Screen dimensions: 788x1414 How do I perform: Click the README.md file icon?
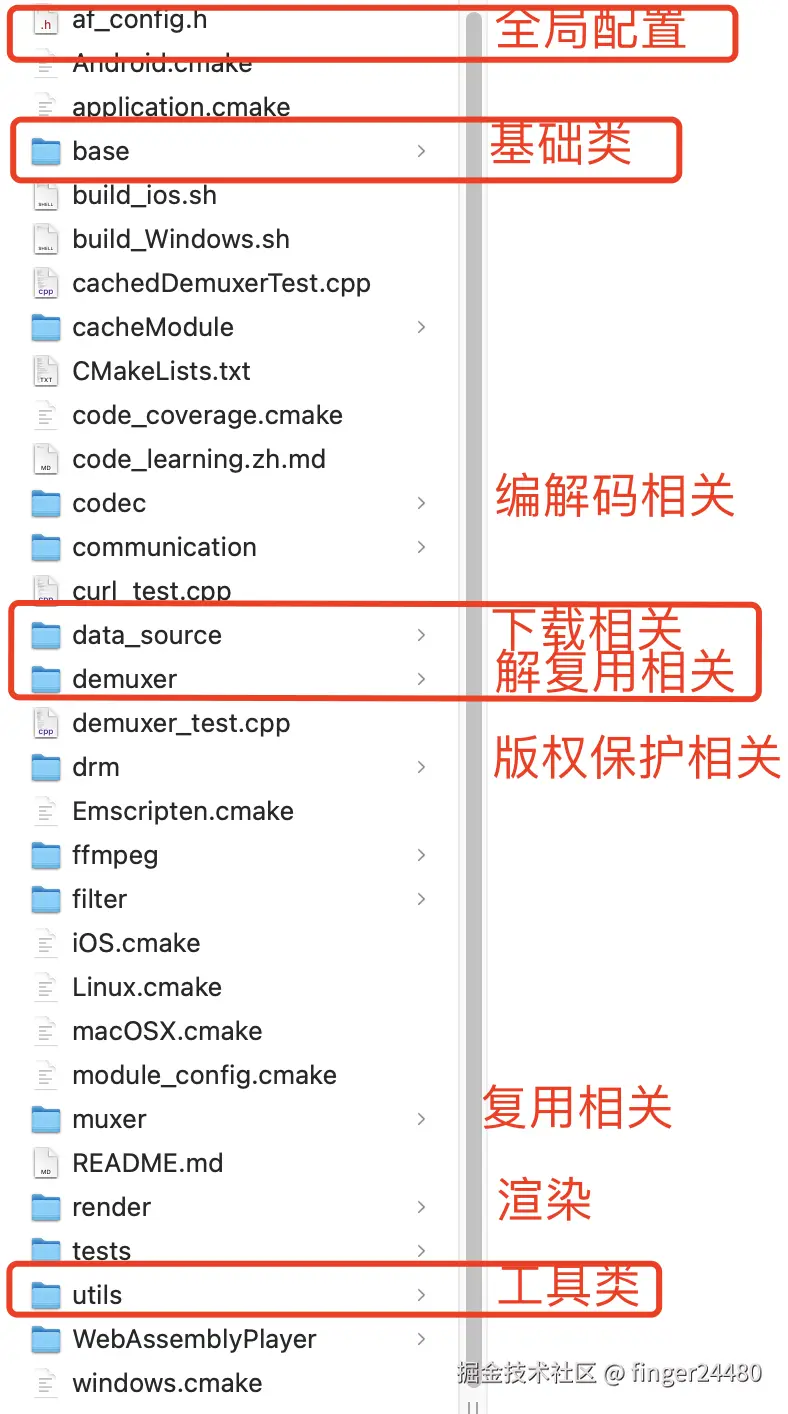(46, 1163)
